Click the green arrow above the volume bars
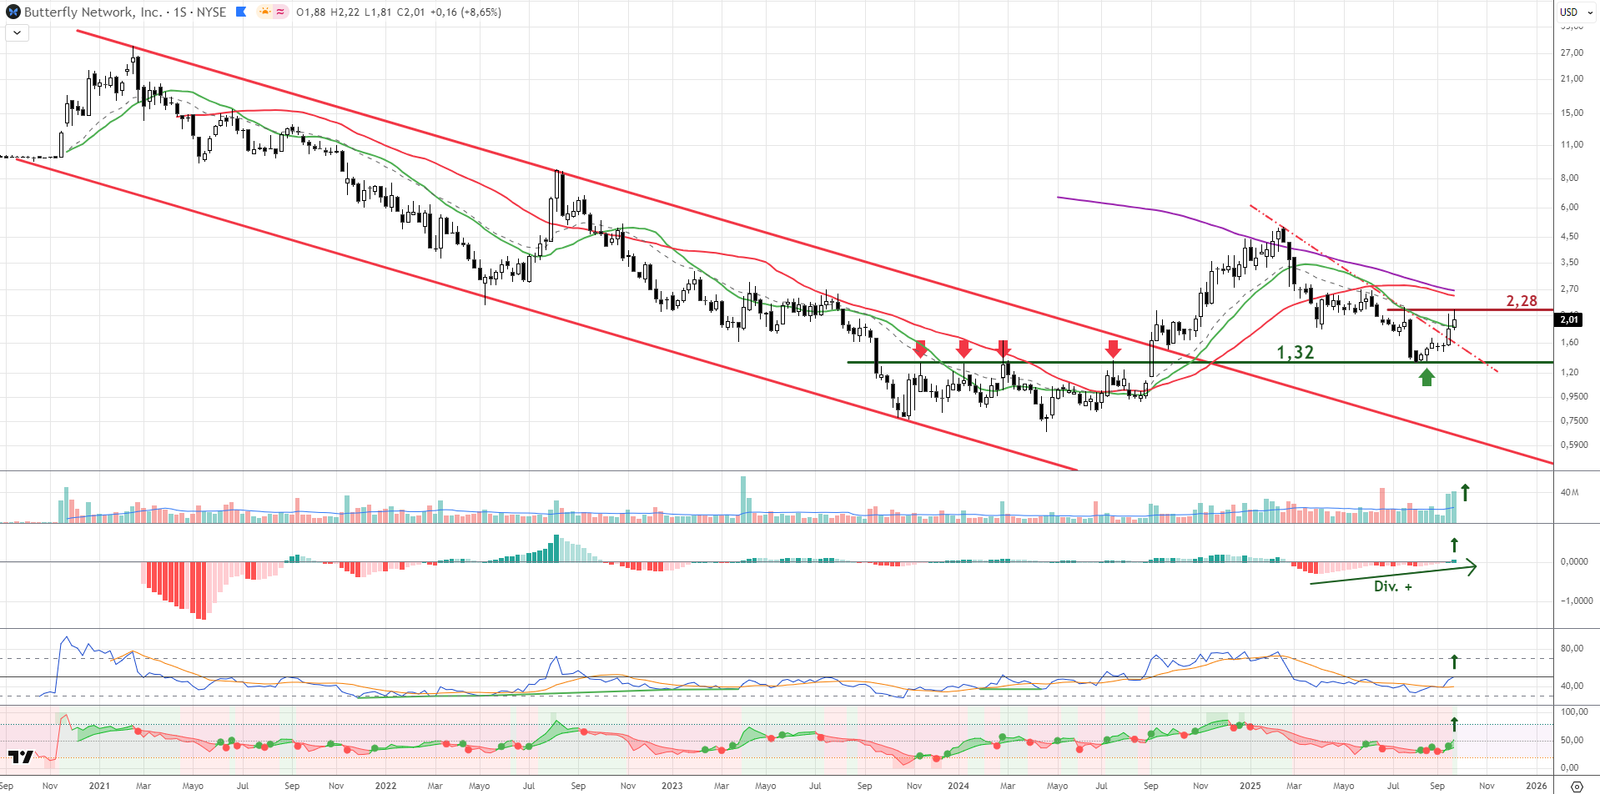 tap(1465, 492)
